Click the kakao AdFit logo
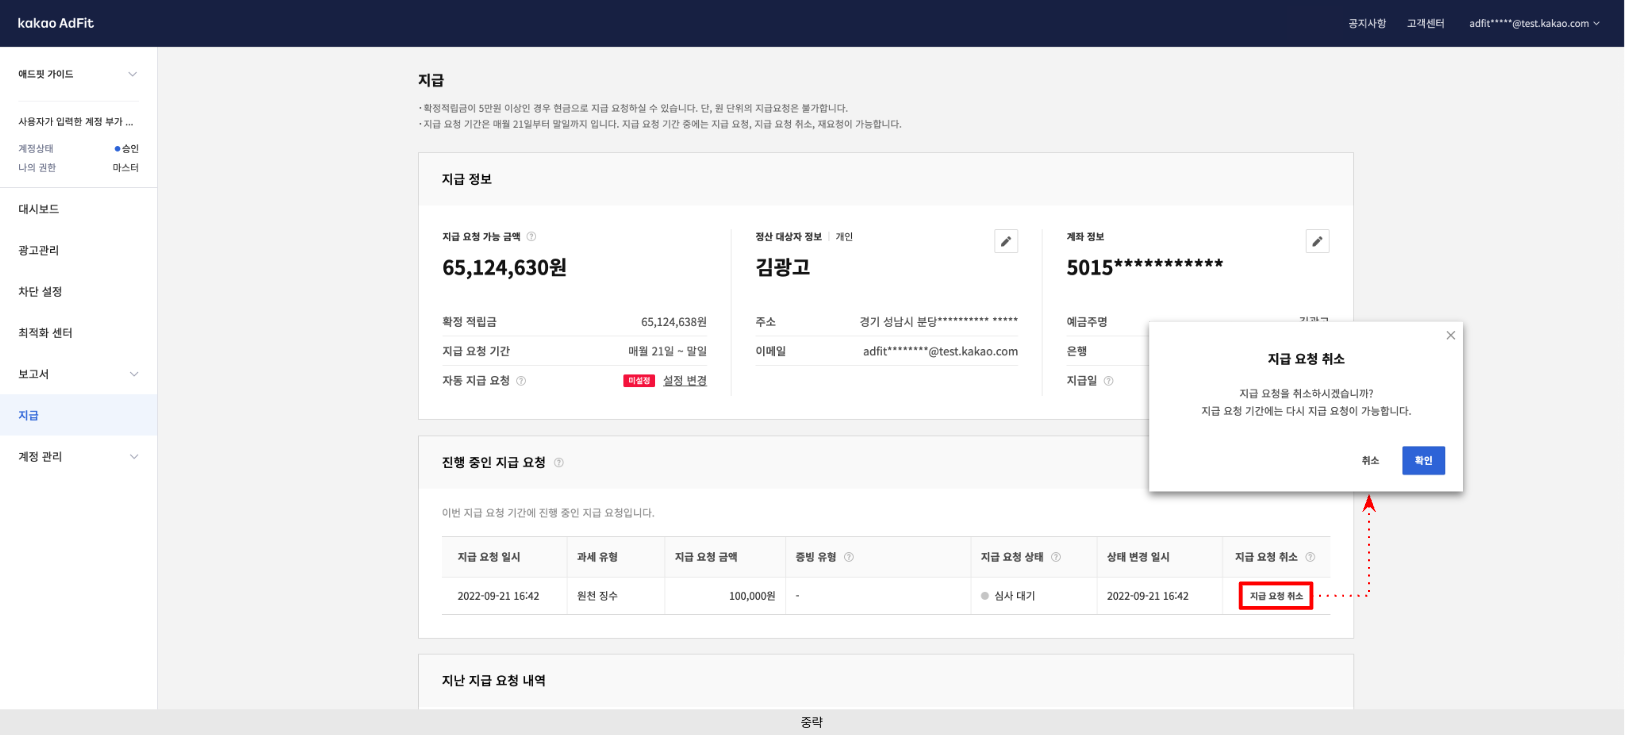 click(56, 23)
